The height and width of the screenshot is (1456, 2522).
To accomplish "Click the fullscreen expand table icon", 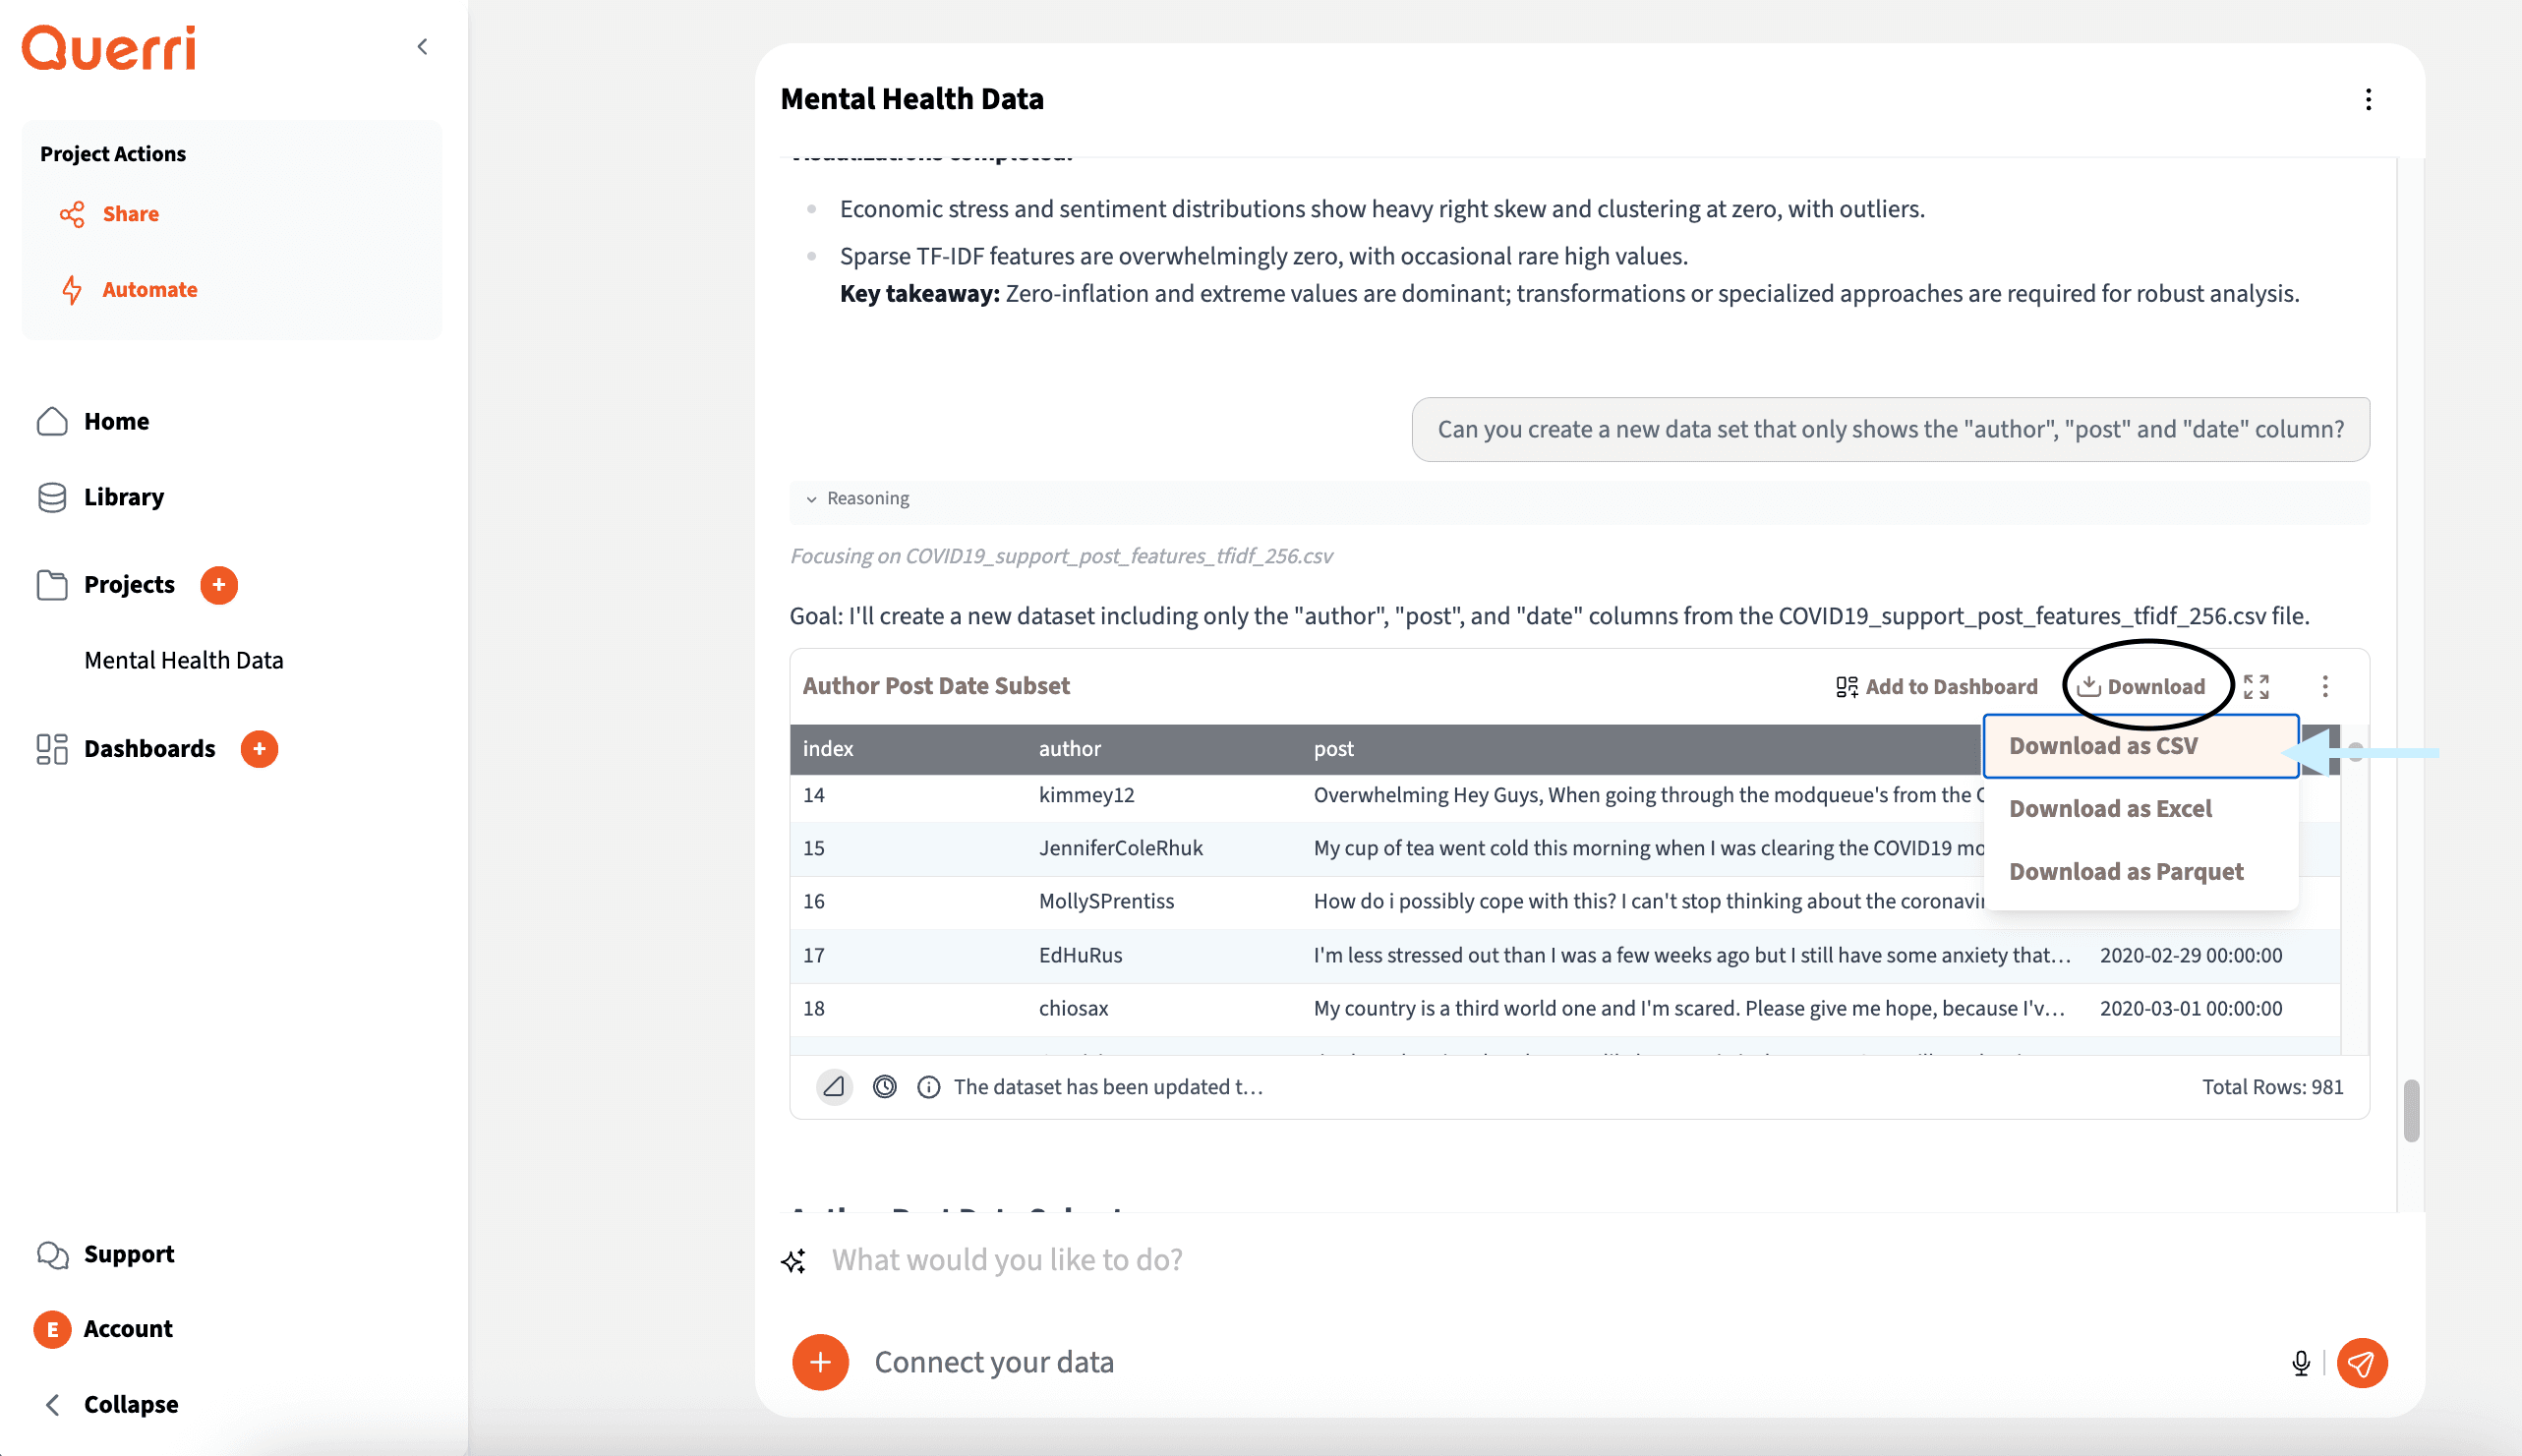I will point(2255,686).
